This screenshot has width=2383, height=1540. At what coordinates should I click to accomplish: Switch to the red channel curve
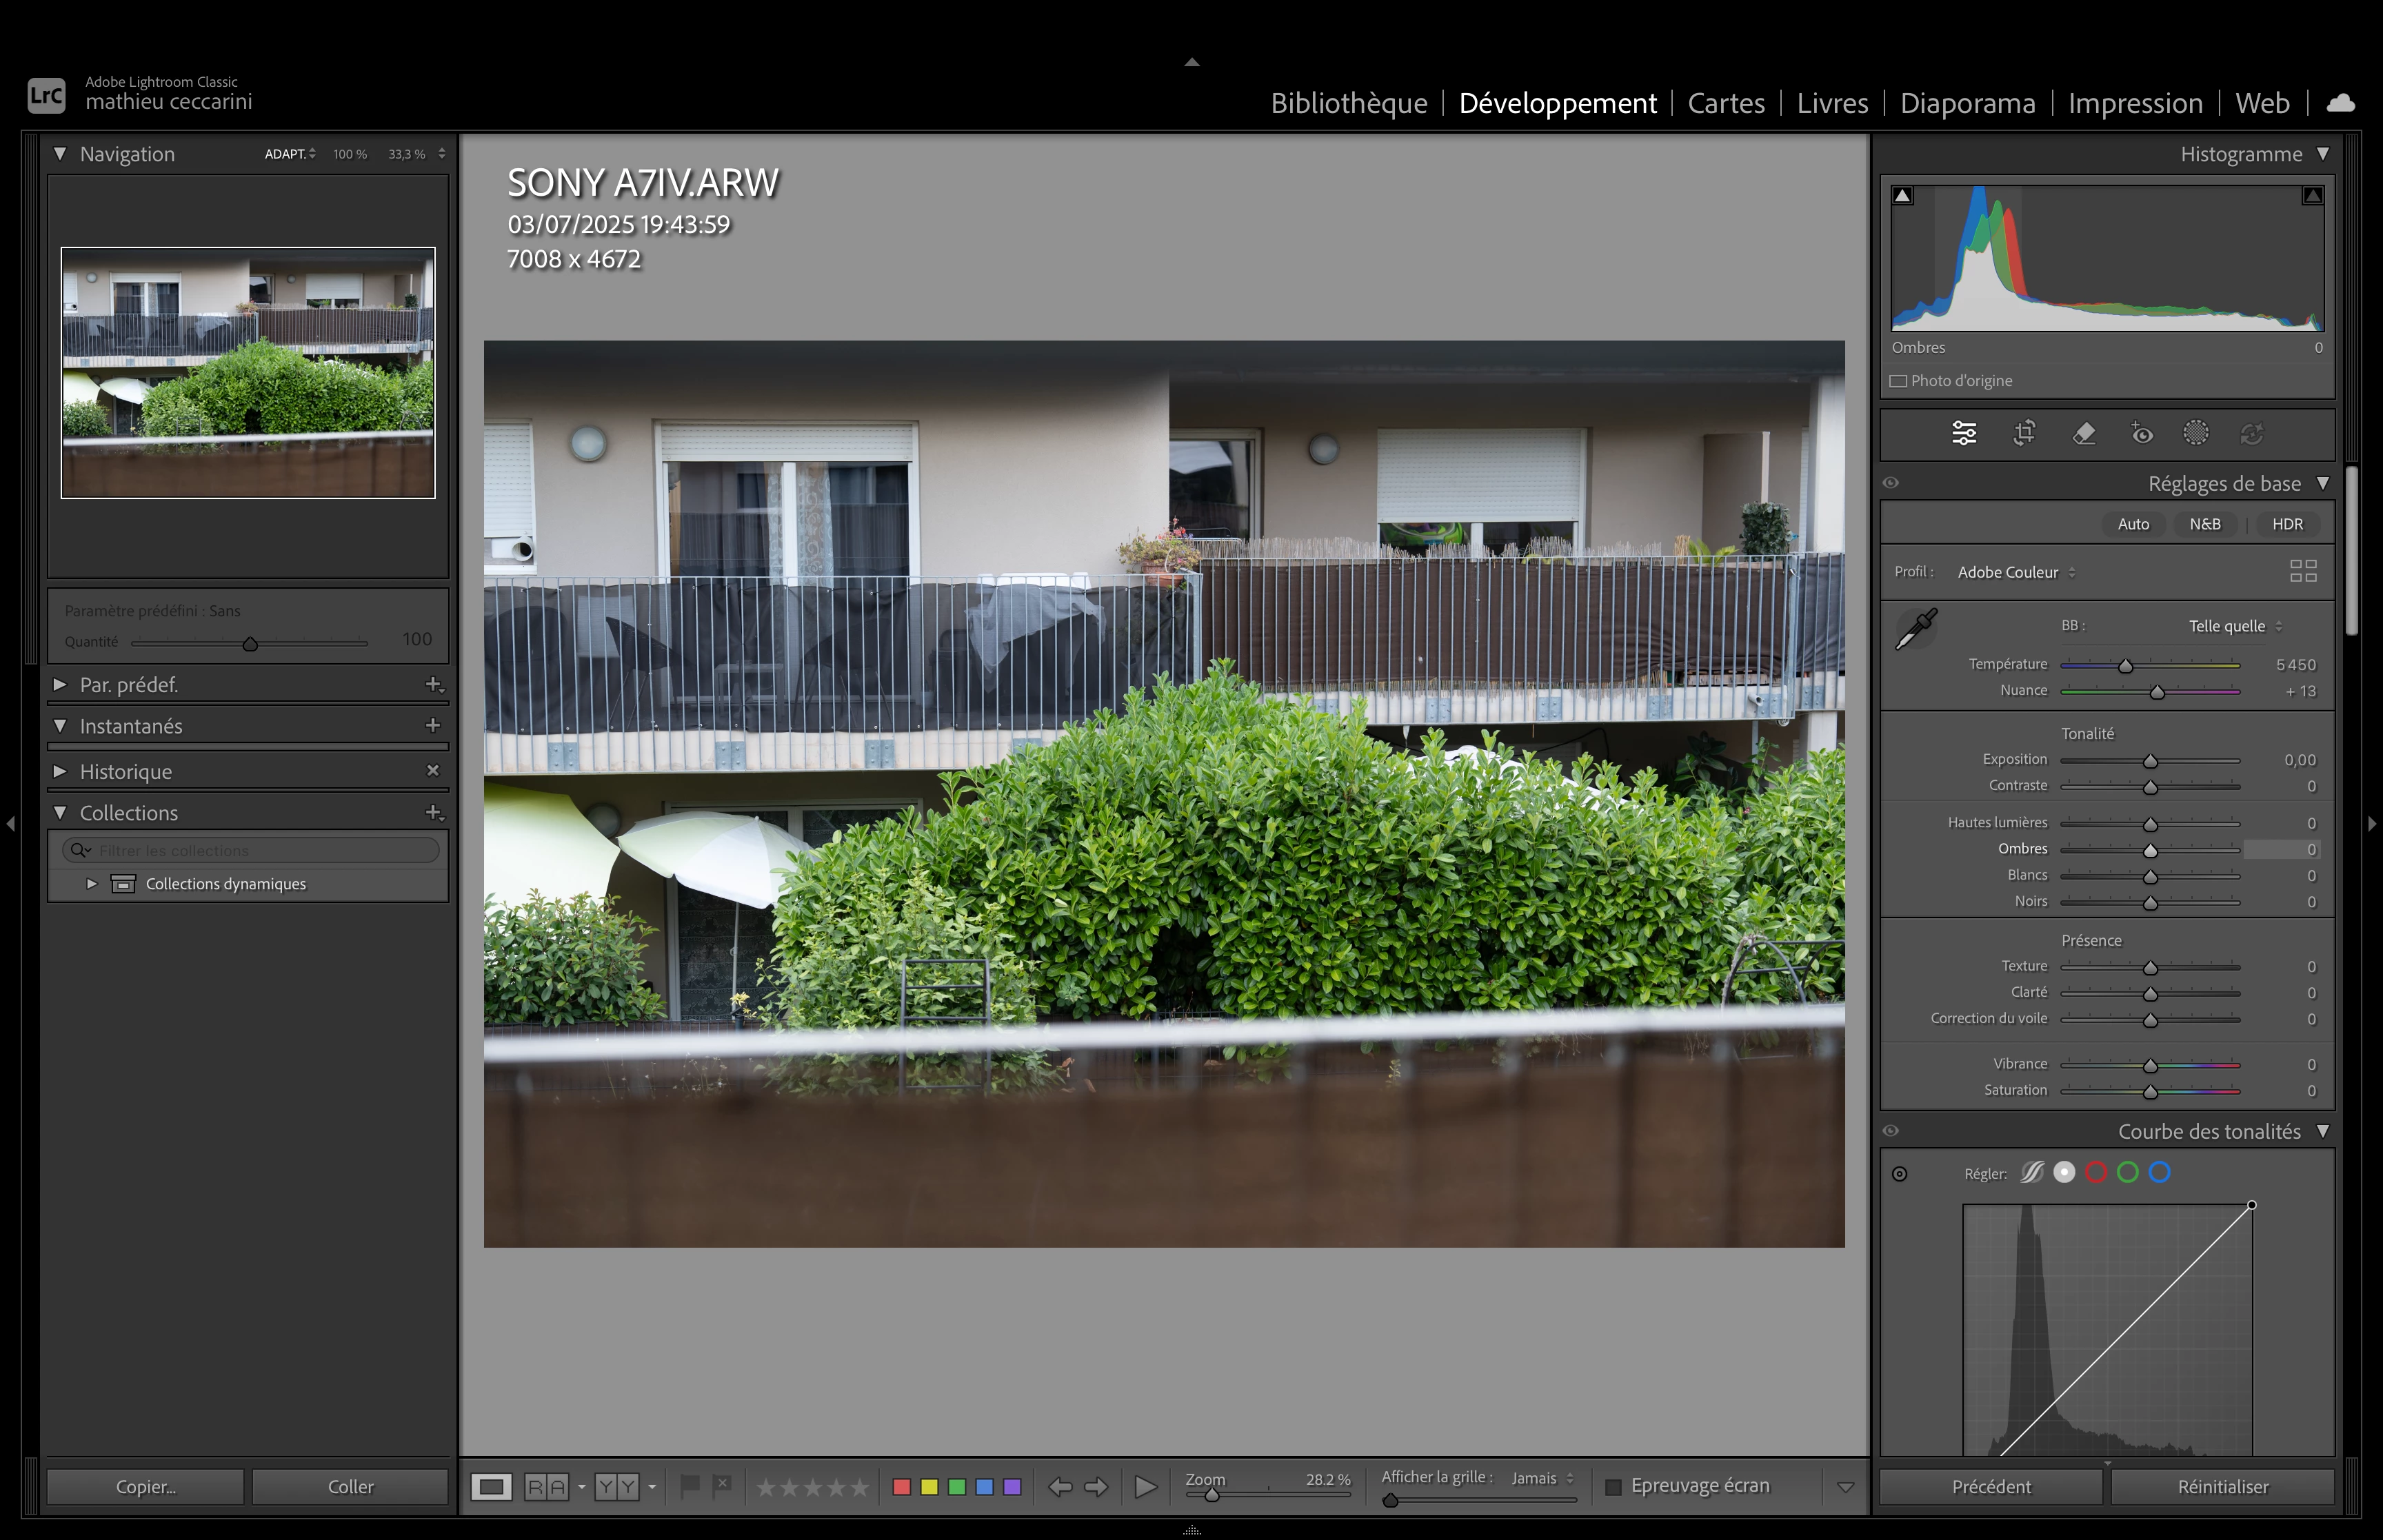pos(2096,1173)
